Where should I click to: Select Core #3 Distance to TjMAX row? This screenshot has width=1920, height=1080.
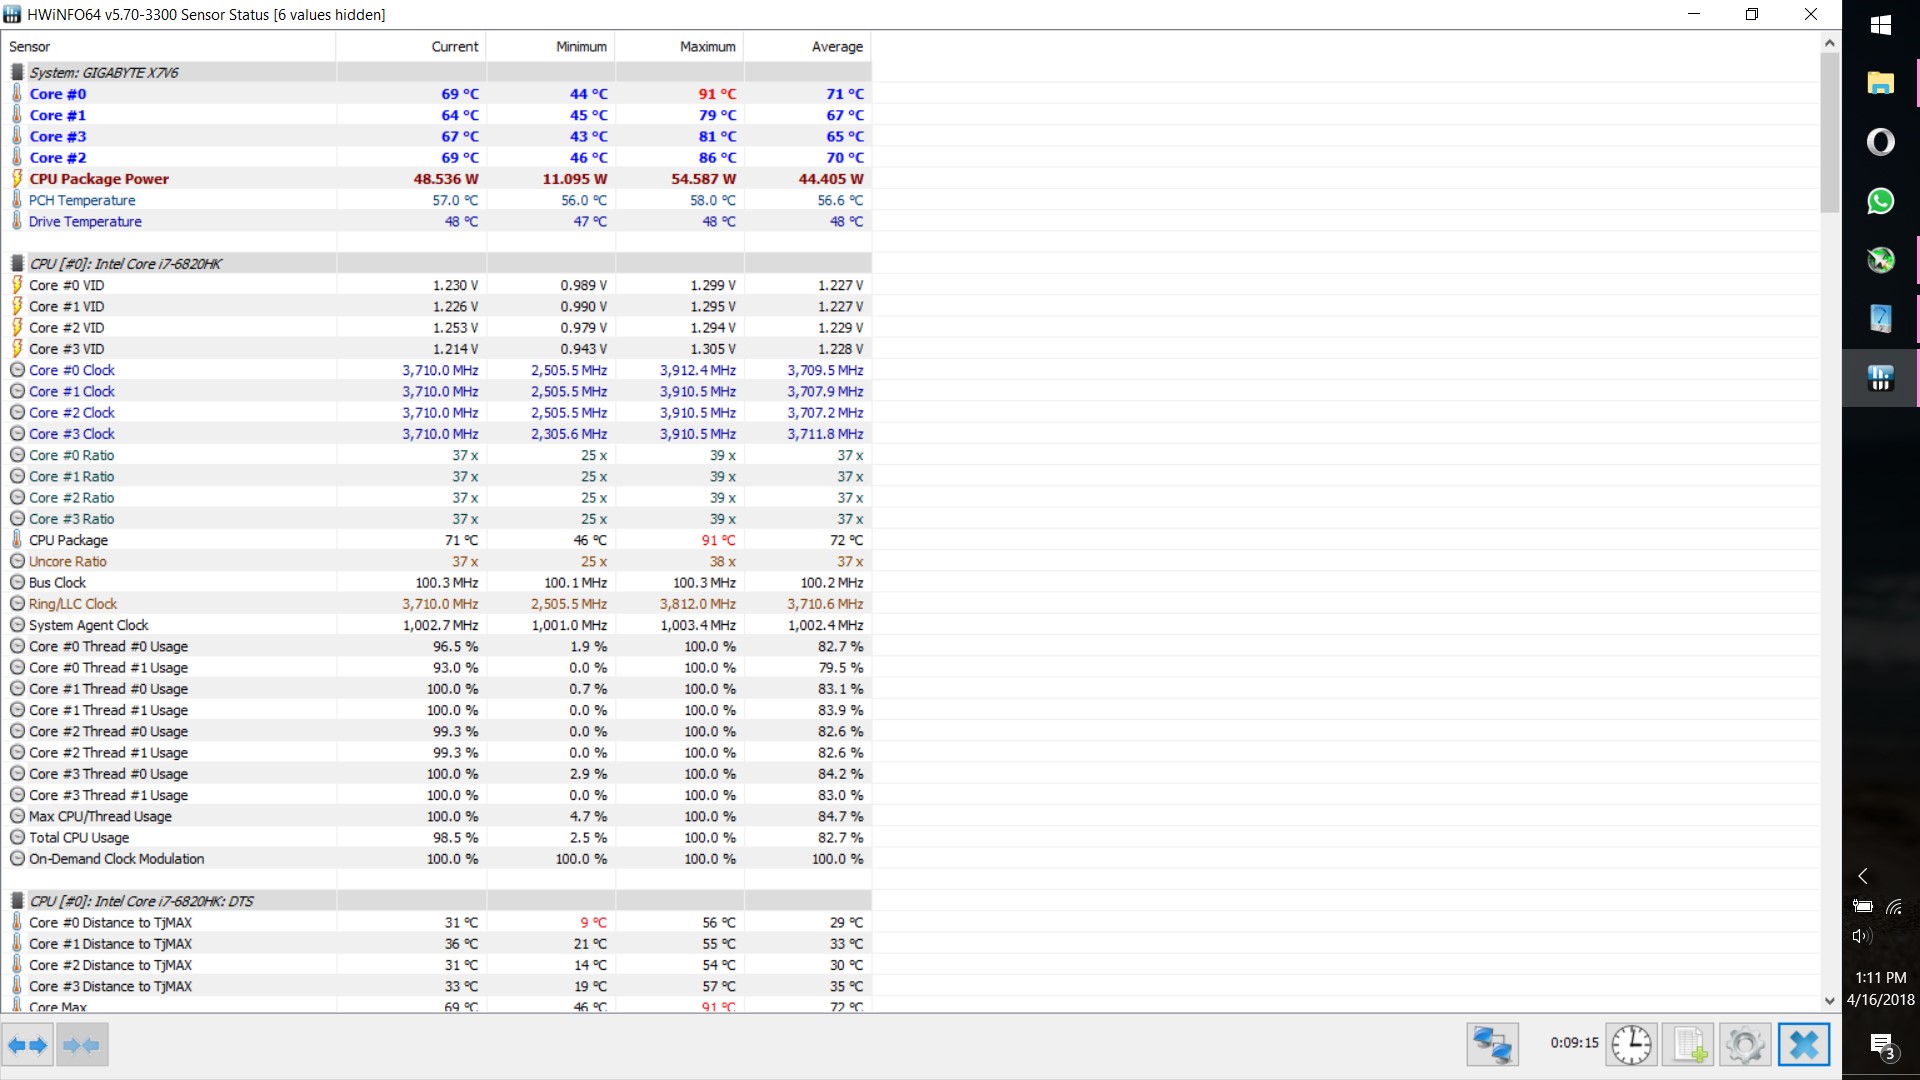pos(436,986)
